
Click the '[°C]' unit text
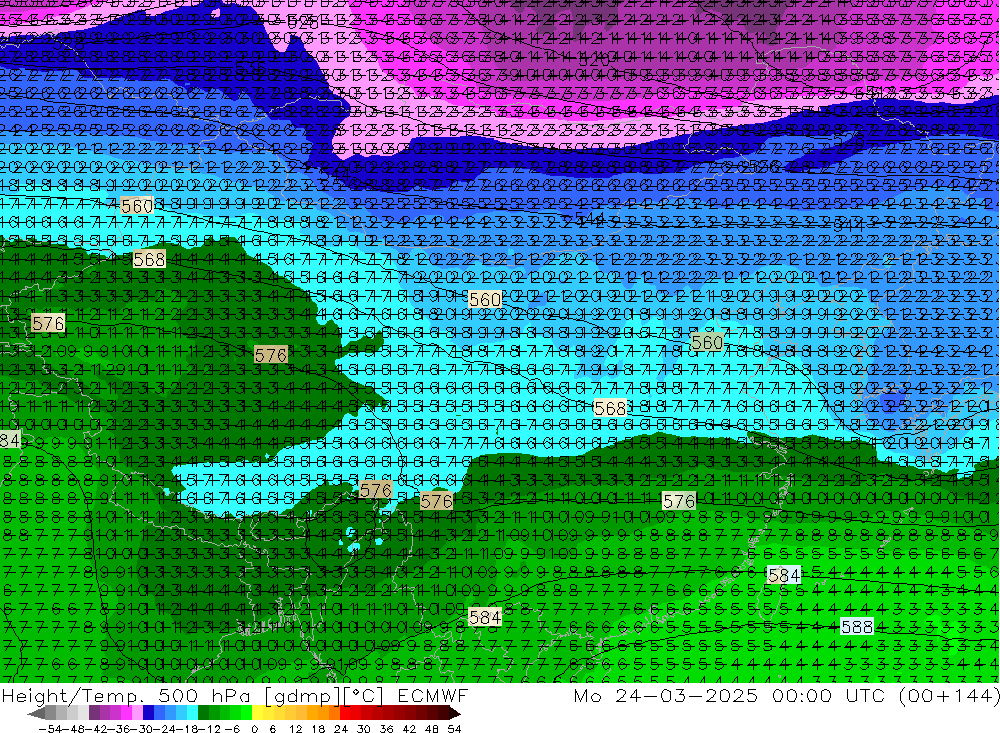362,695
